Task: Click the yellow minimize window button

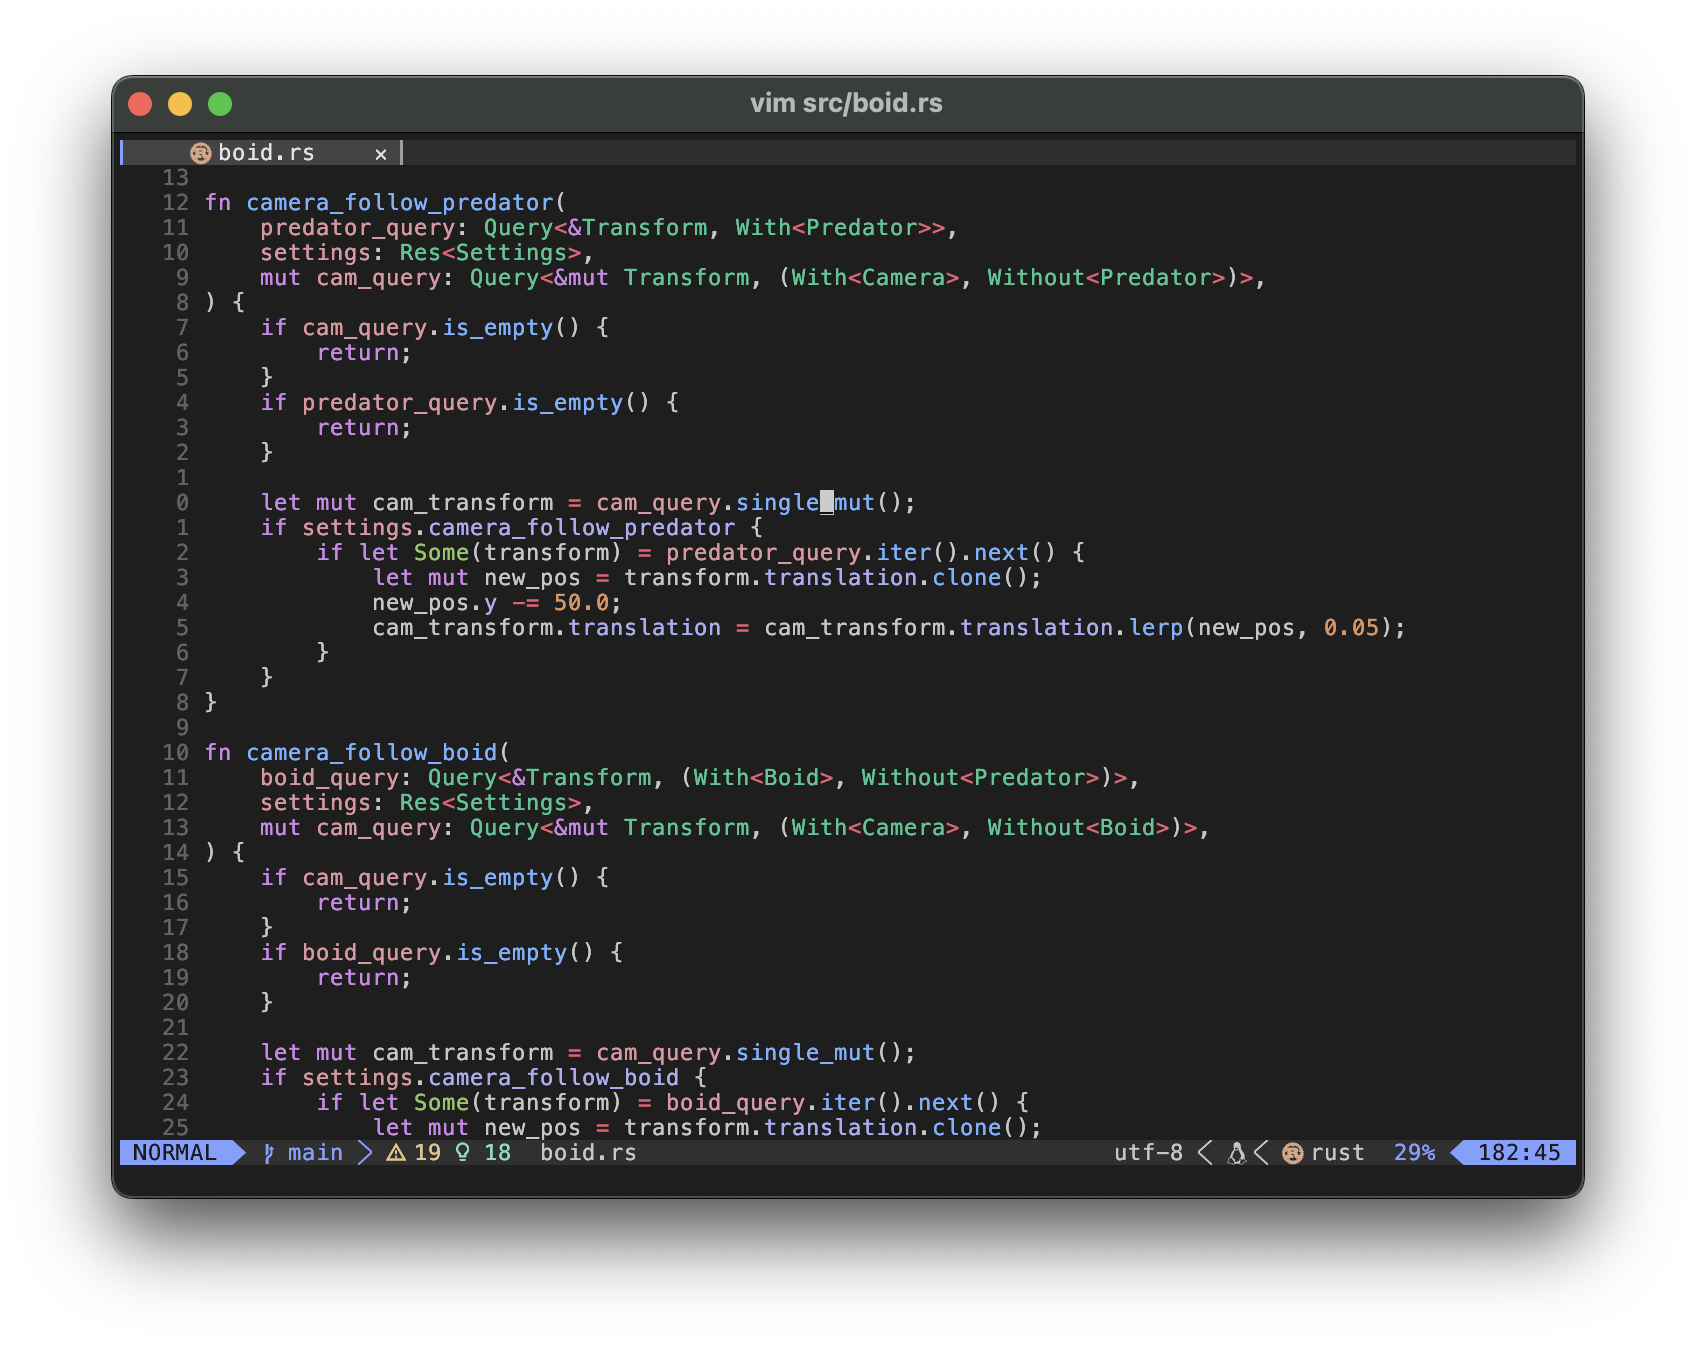Action: click(x=180, y=104)
